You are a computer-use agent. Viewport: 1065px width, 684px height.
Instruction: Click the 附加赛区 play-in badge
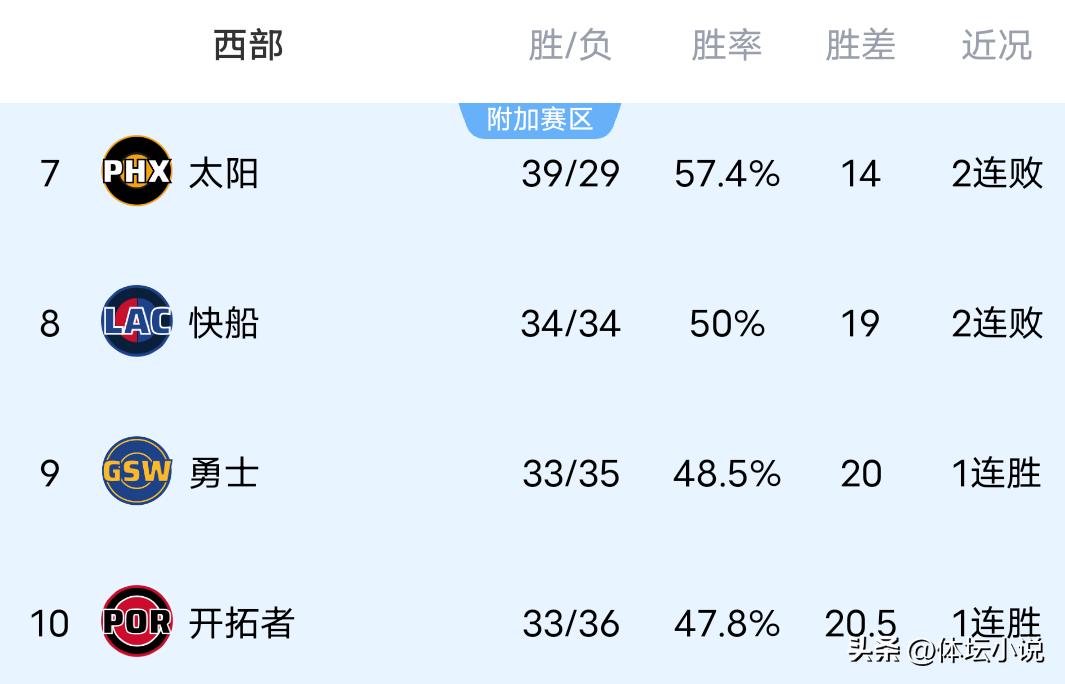pos(540,119)
